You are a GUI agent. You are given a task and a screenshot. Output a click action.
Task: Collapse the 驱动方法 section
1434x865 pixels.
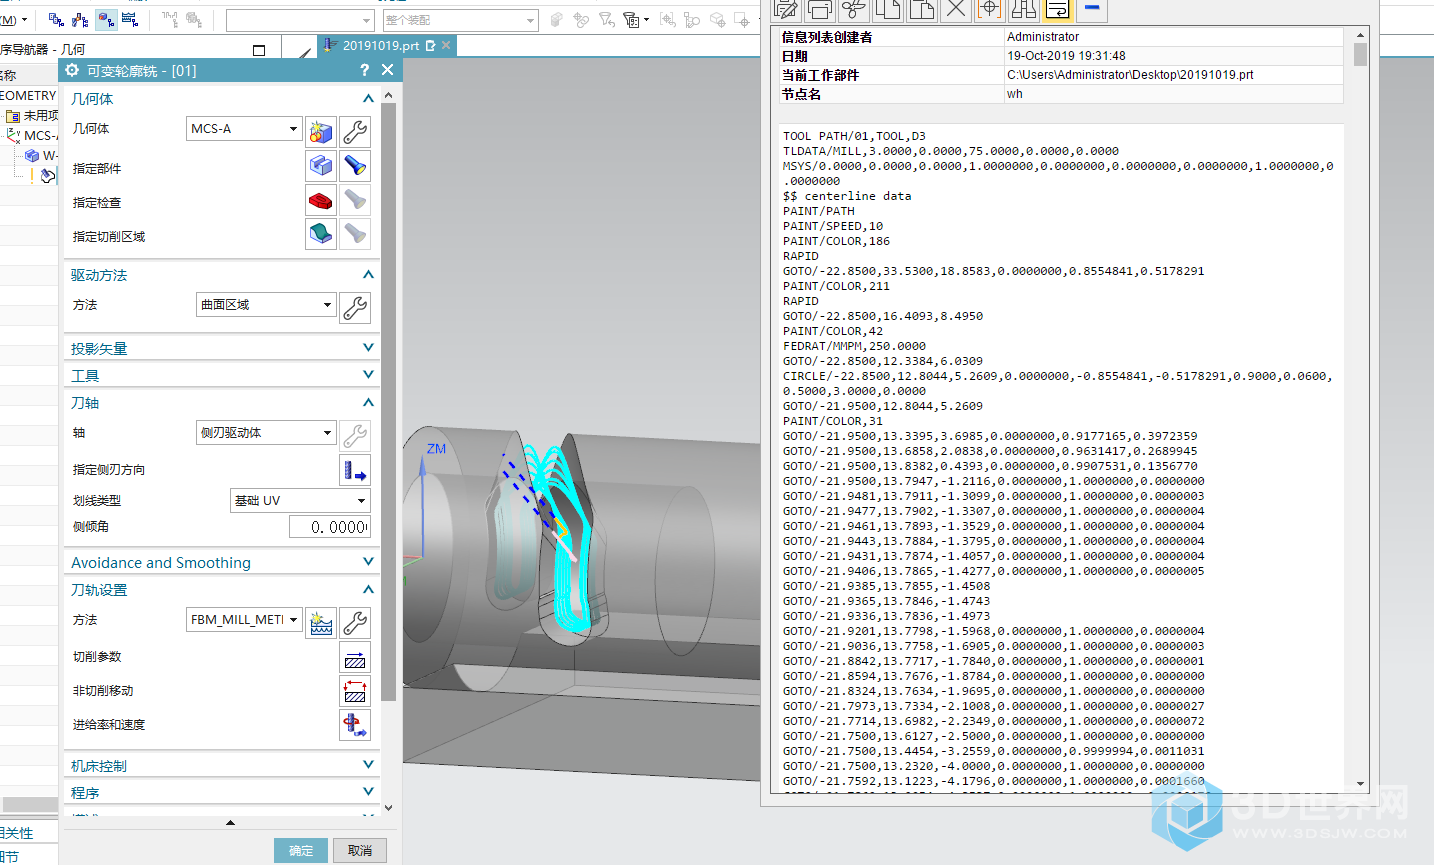tap(368, 274)
